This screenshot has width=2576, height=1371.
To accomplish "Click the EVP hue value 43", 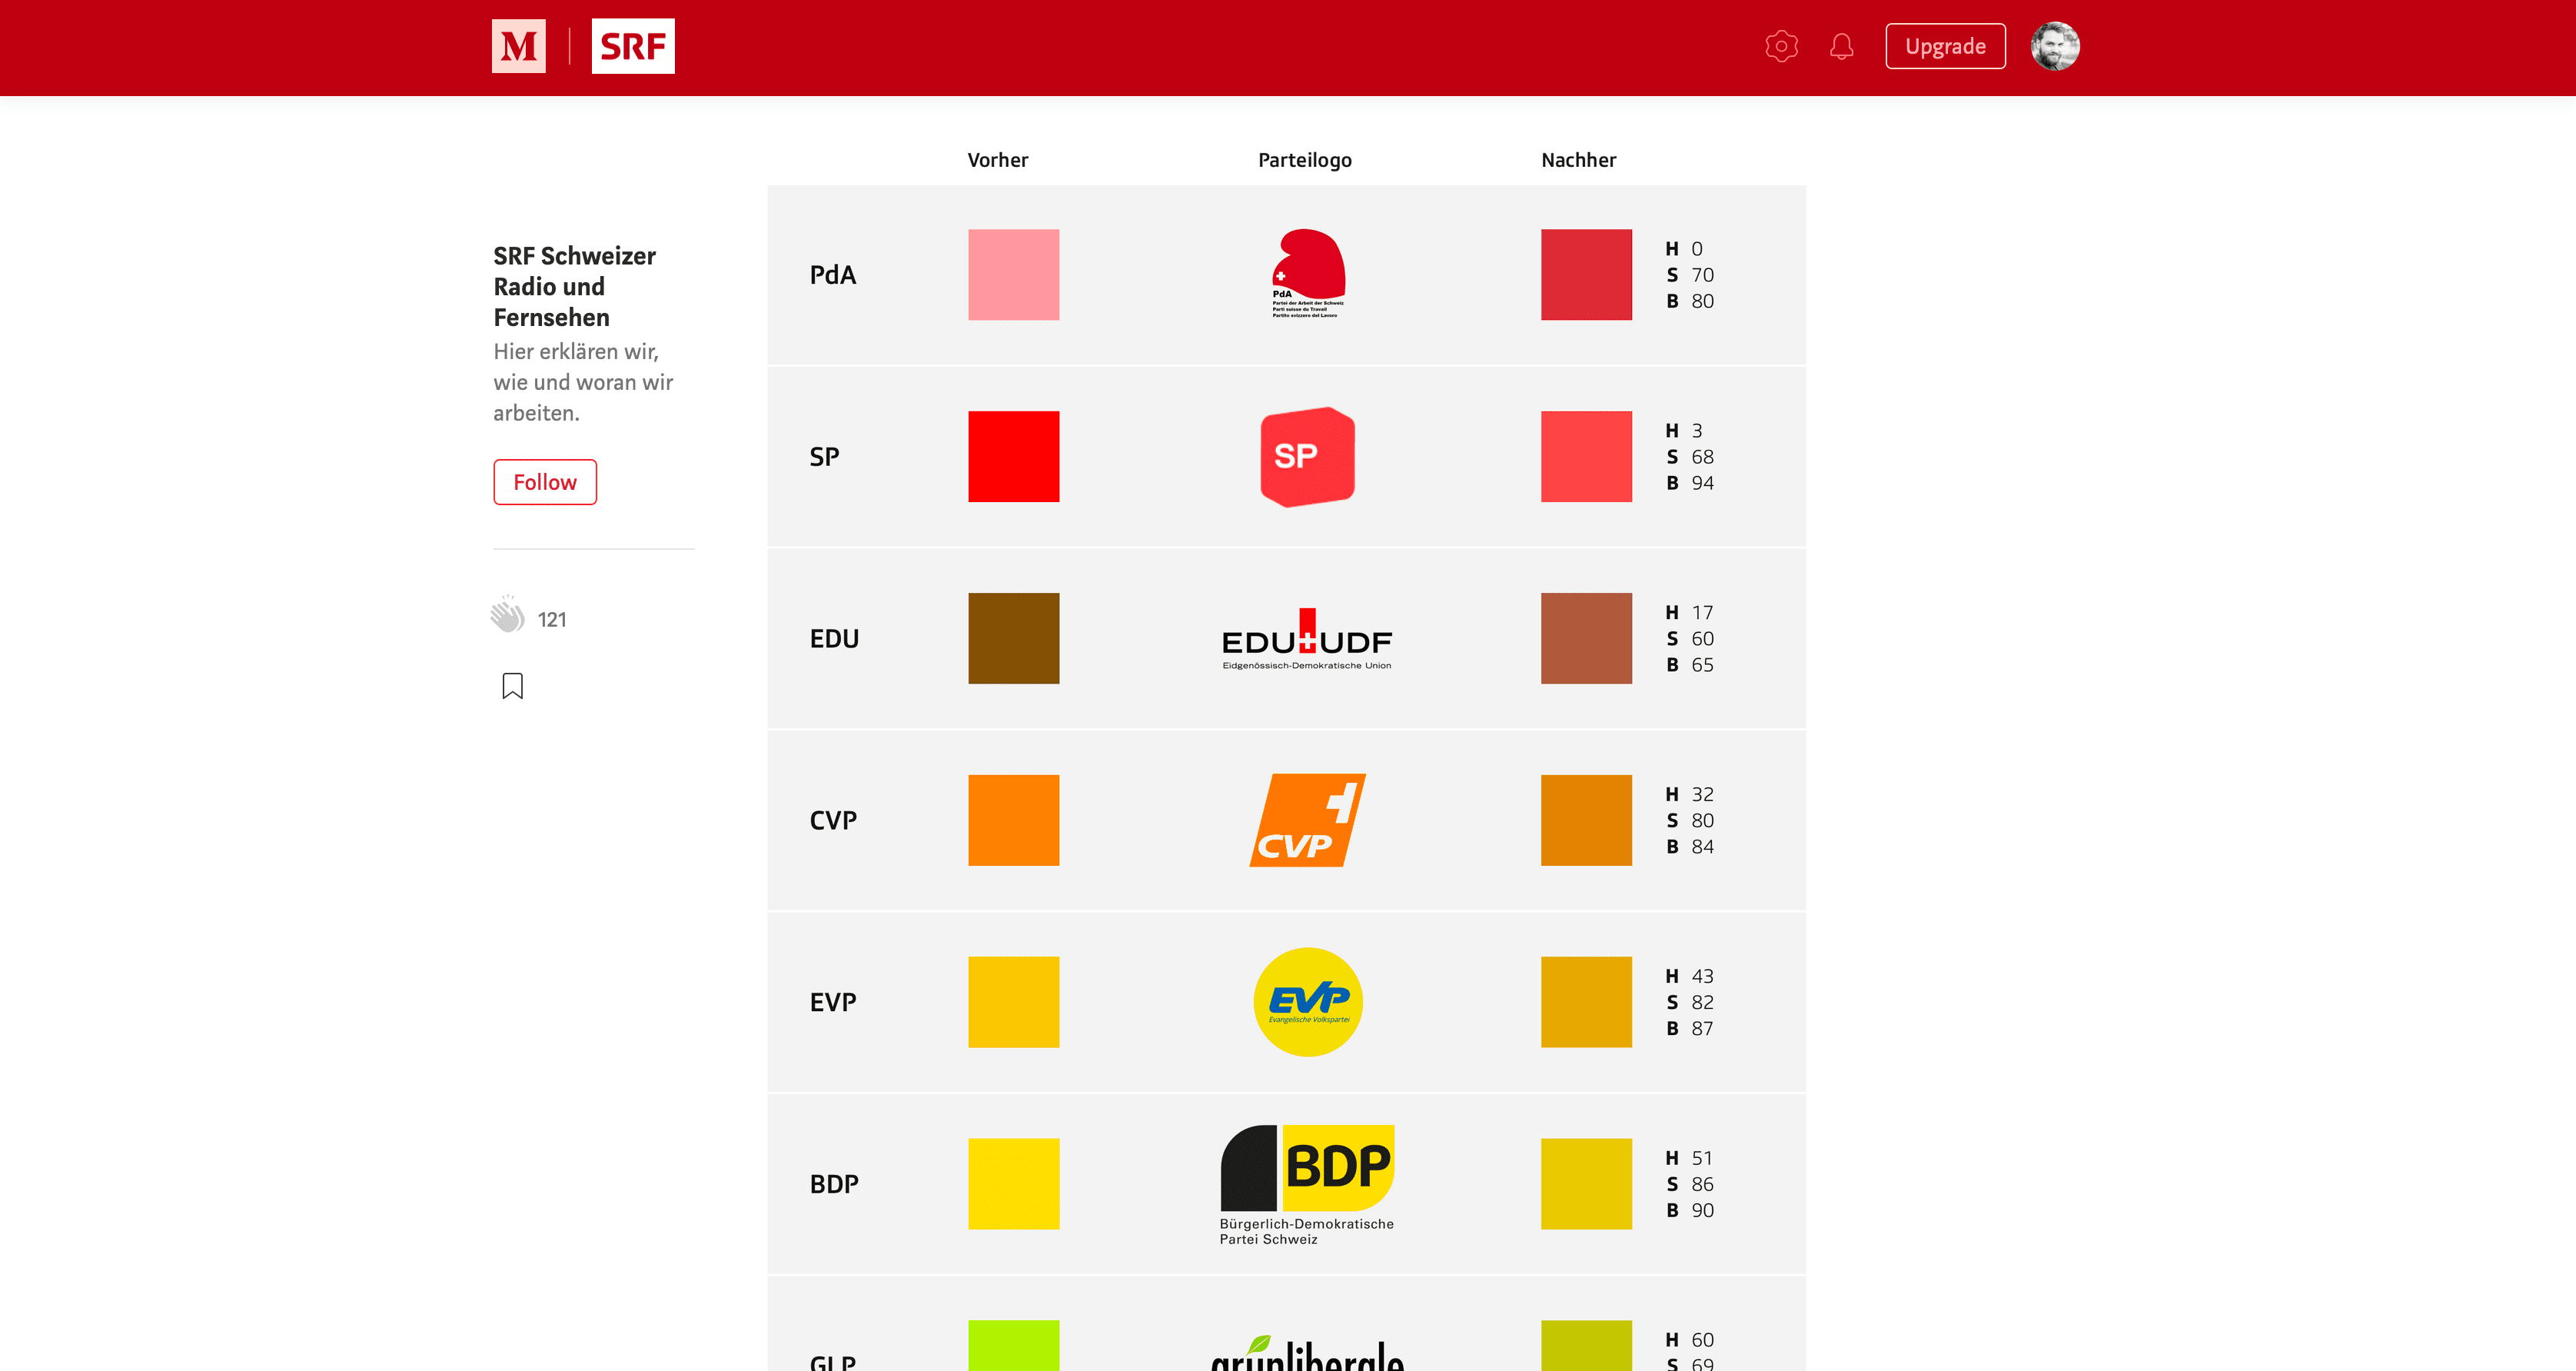I will [x=1702, y=976].
